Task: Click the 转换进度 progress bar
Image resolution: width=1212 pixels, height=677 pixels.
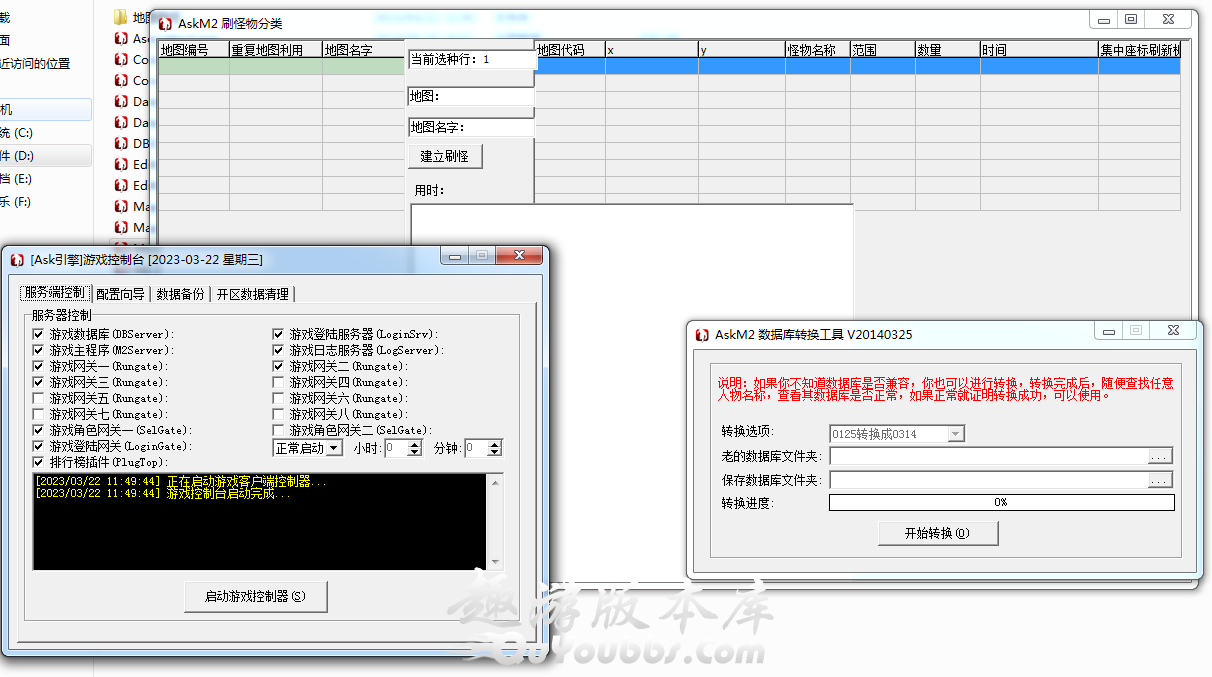Action: pos(1001,503)
